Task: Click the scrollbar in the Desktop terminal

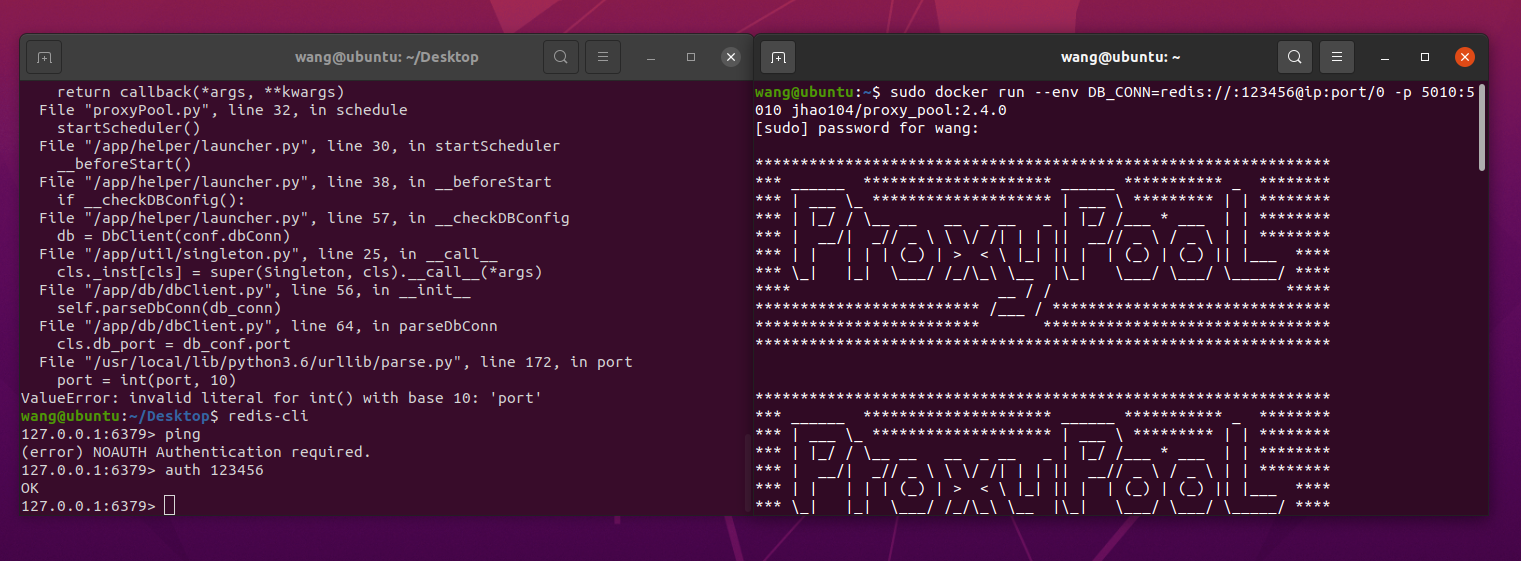Action: [747, 475]
